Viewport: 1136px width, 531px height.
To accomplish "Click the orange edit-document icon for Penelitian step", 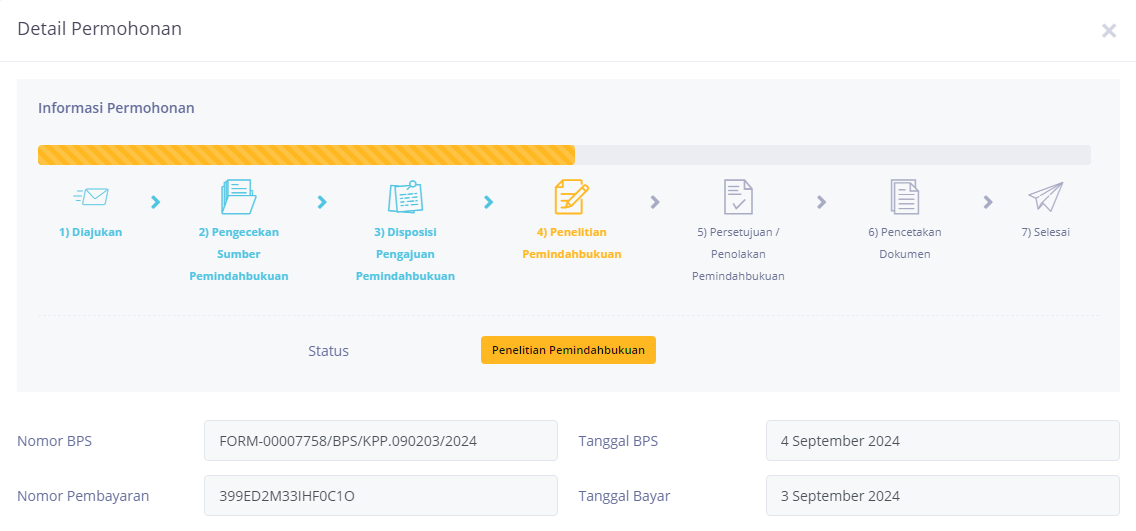I will tap(572, 196).
